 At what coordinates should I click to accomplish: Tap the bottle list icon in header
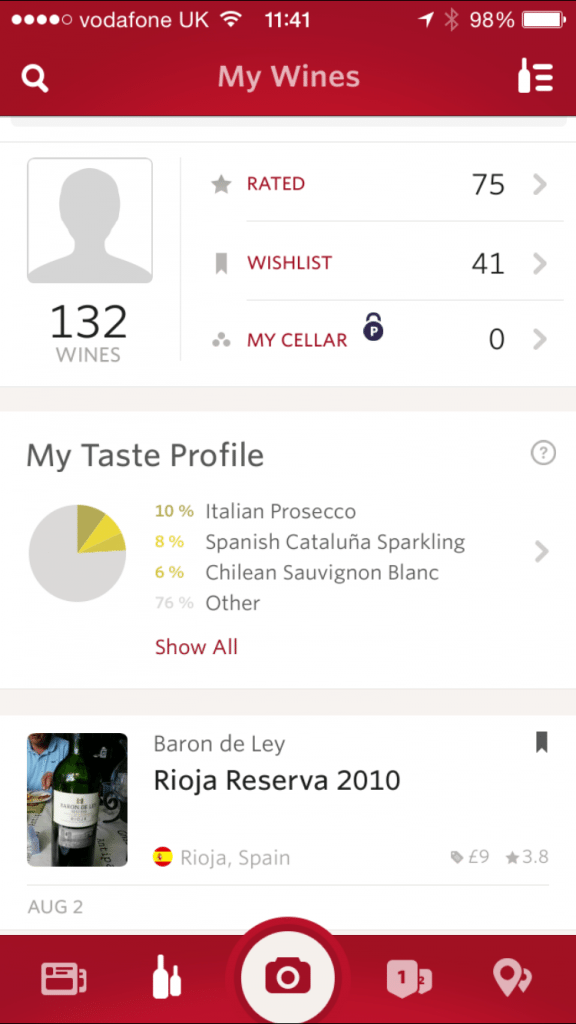536,75
